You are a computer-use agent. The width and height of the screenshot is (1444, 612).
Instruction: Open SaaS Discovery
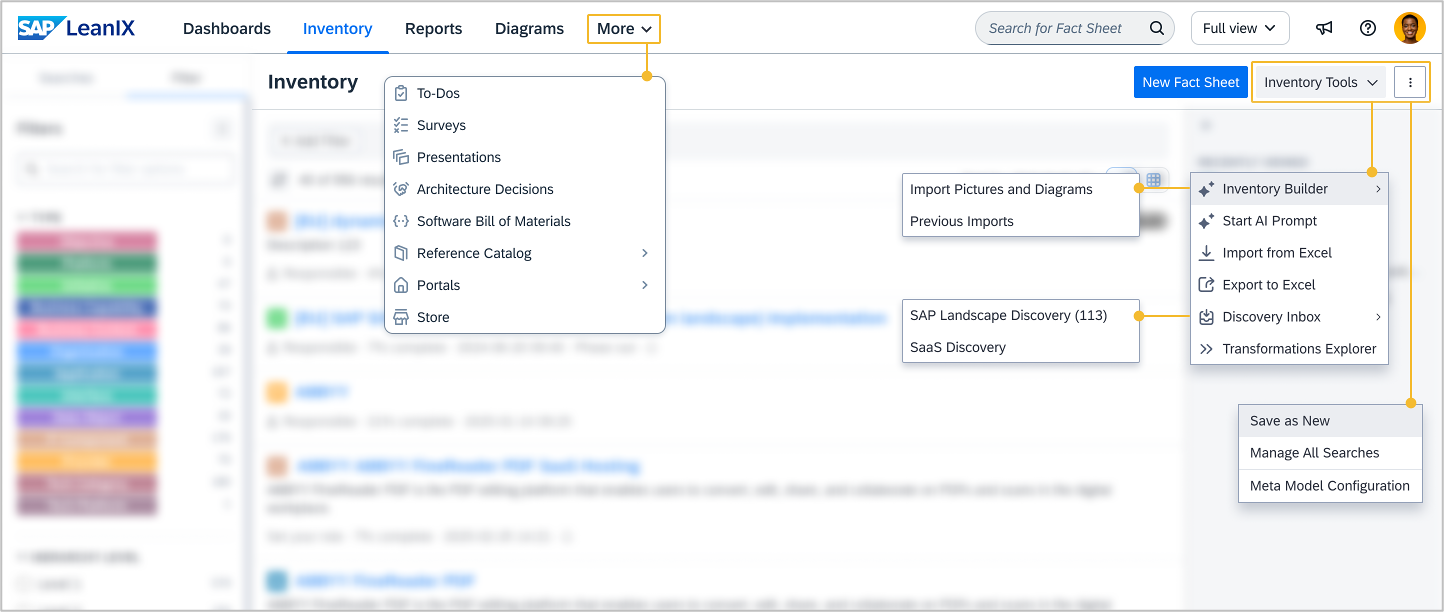coord(1021,347)
